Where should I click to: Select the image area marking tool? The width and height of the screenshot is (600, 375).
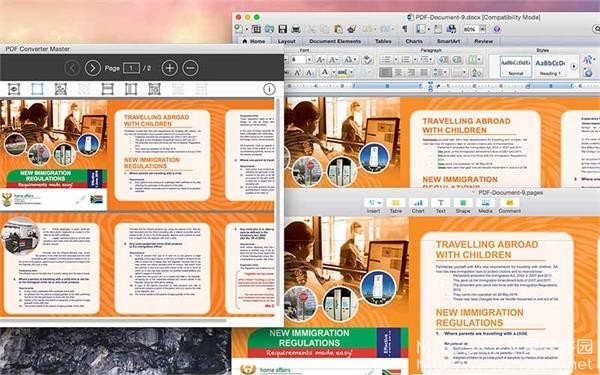61,89
